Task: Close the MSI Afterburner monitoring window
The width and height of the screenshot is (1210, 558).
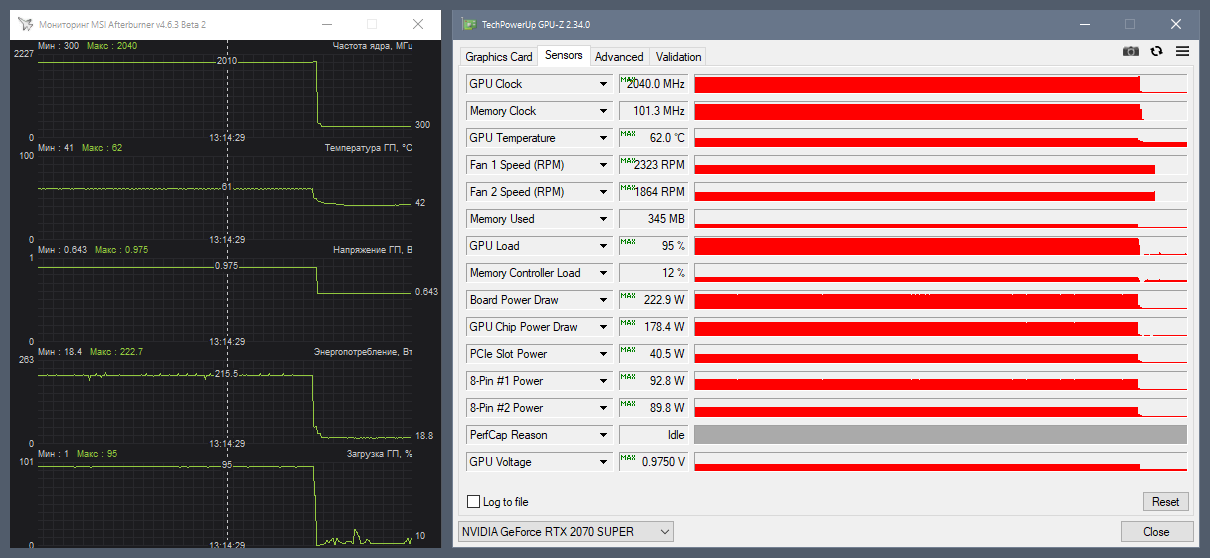Action: pyautogui.click(x=418, y=24)
